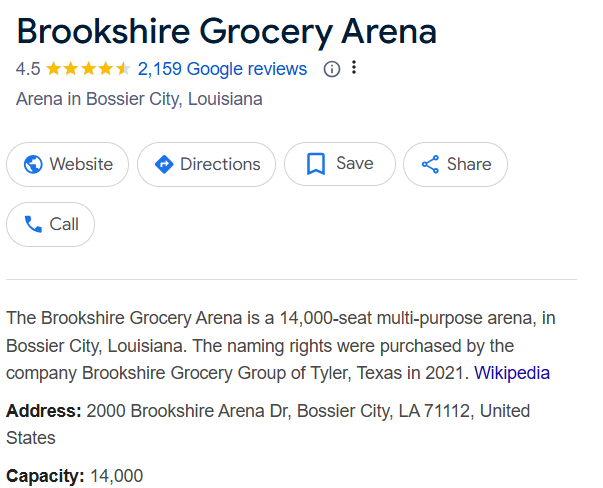Call the arena with Call button
Viewport: 603px width, 488px height.
[51, 224]
